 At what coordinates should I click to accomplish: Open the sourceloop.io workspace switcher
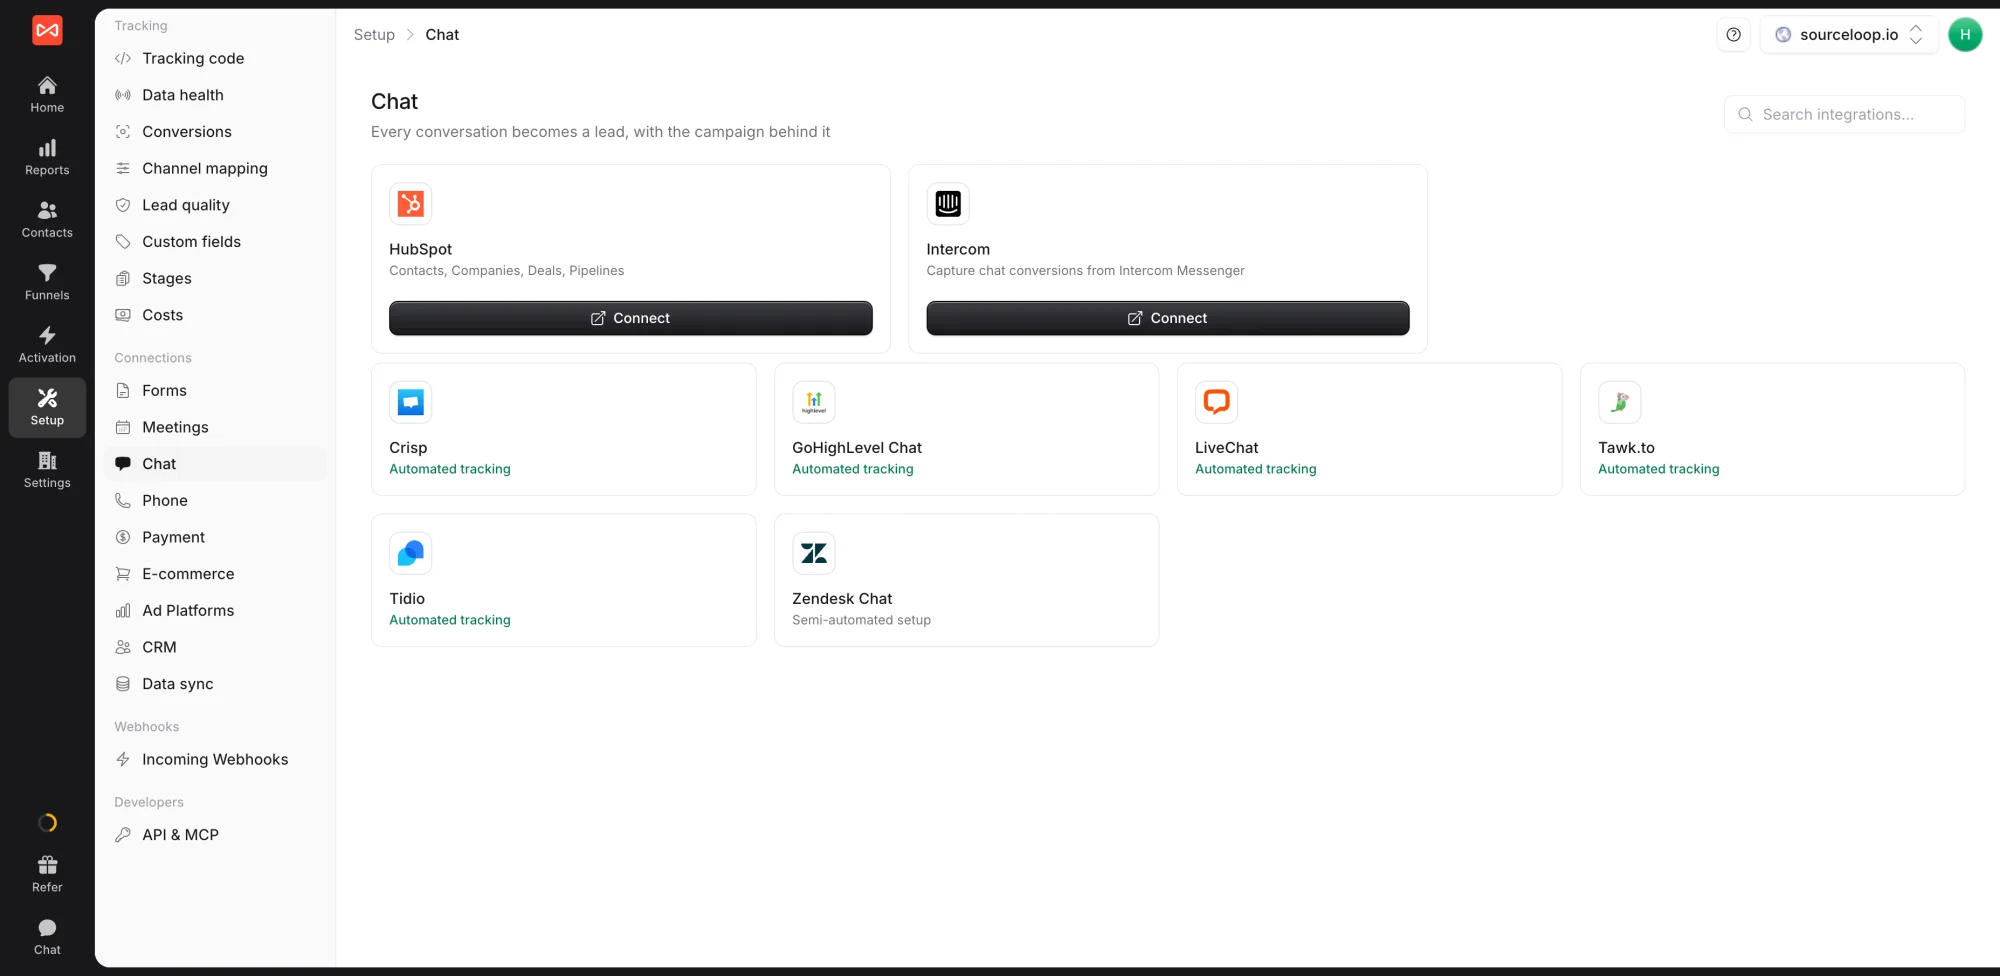(1849, 35)
